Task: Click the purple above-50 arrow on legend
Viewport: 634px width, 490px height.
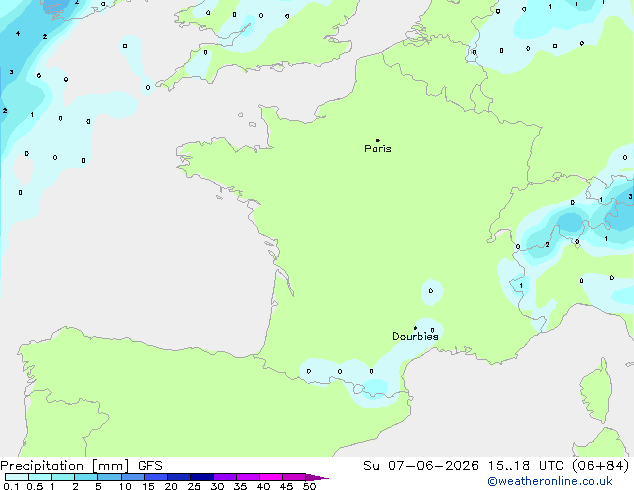Action: coord(317,477)
